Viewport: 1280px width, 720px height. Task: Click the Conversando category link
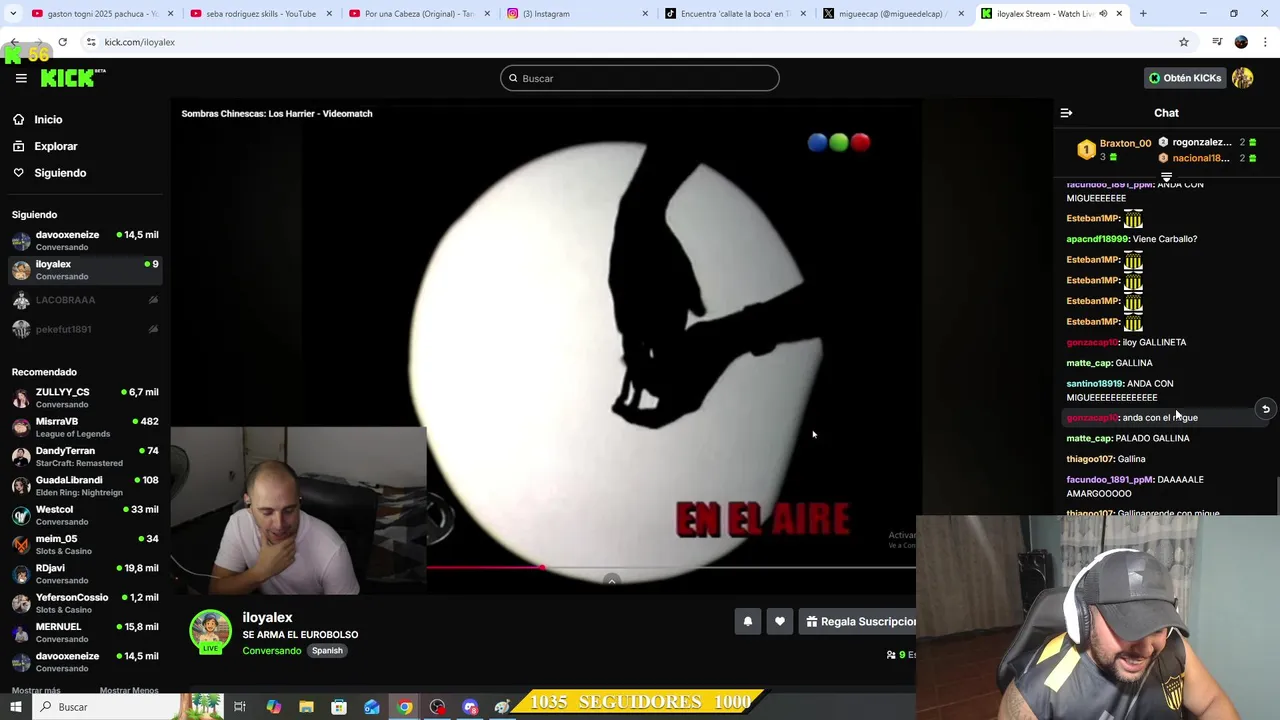click(x=271, y=651)
